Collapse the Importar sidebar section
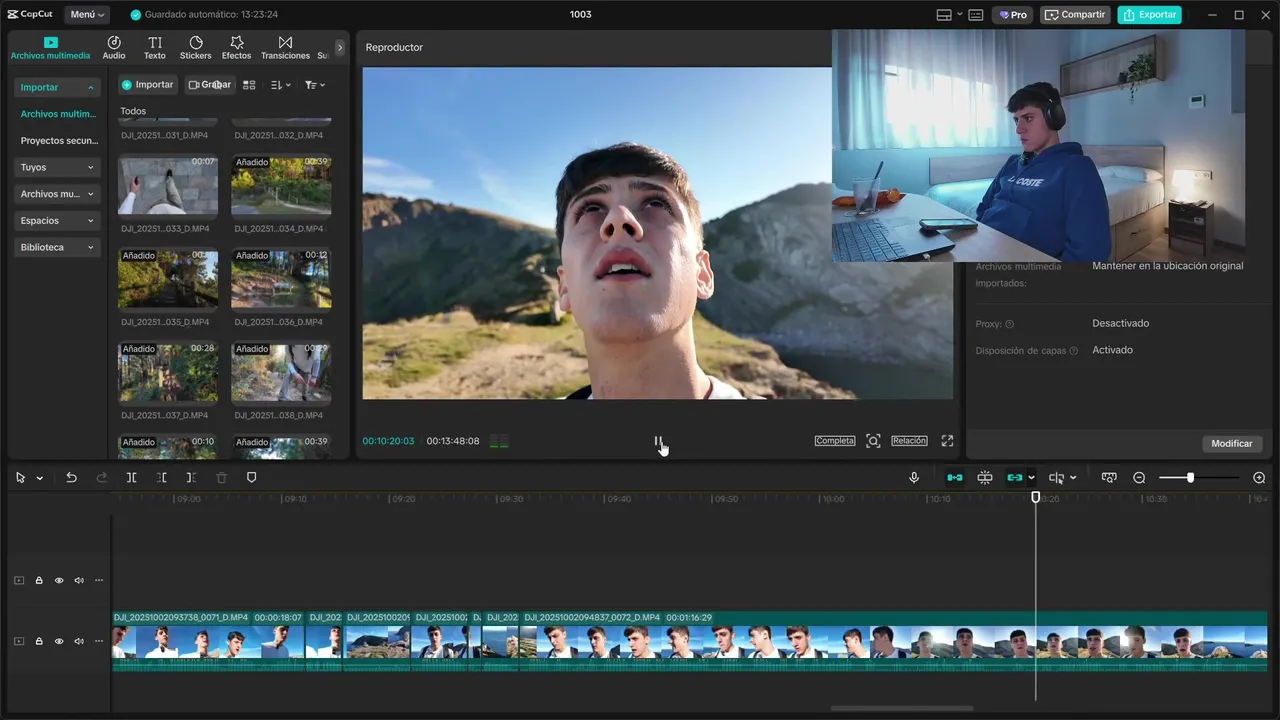 coord(57,87)
